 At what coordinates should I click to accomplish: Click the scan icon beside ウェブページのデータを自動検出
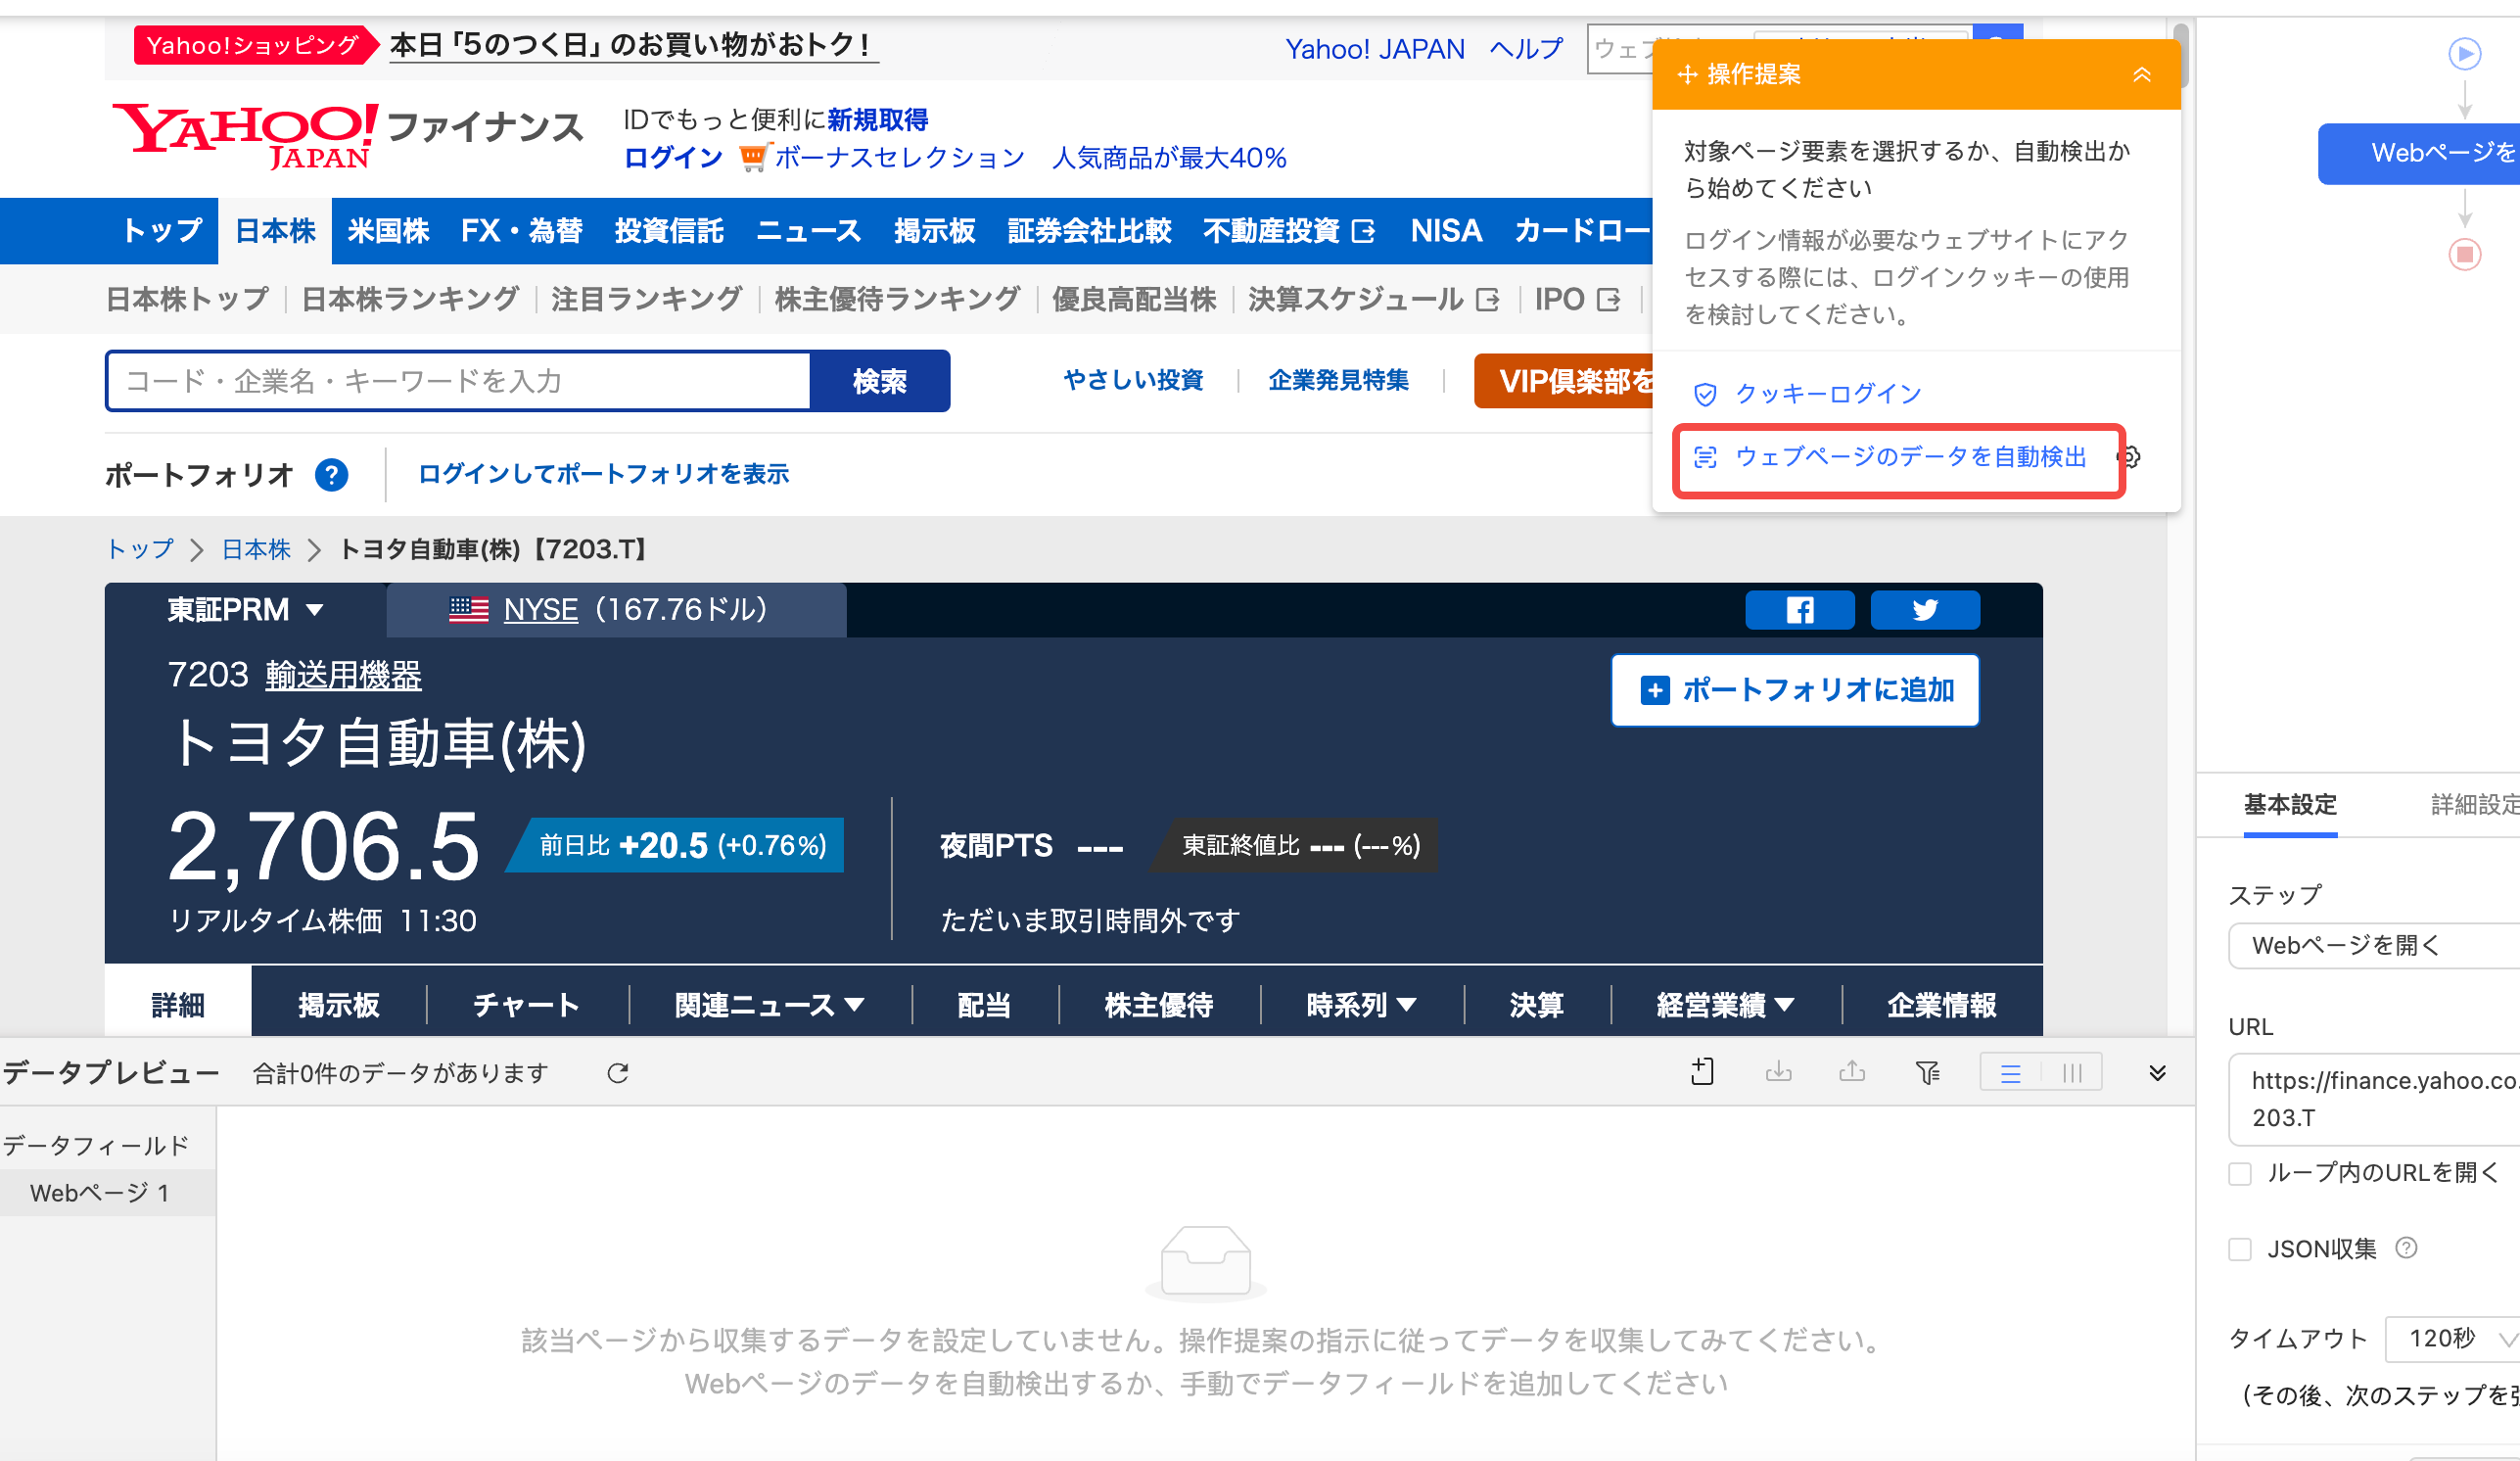coord(1705,457)
